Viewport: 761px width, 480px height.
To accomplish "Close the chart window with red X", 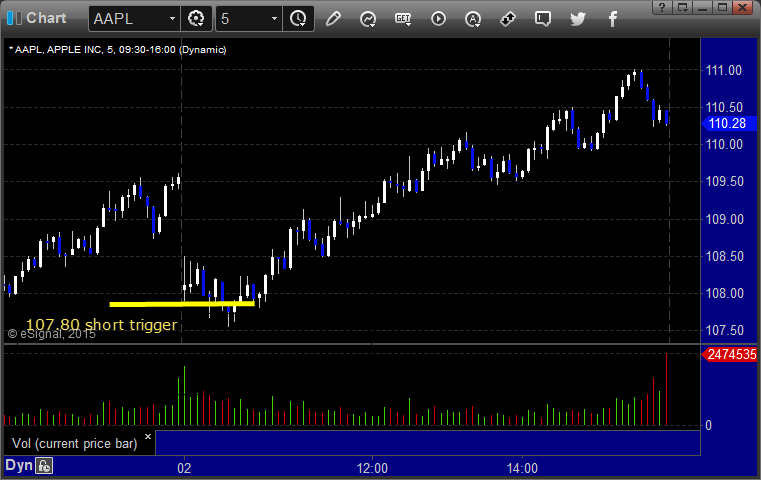I will point(743,7).
